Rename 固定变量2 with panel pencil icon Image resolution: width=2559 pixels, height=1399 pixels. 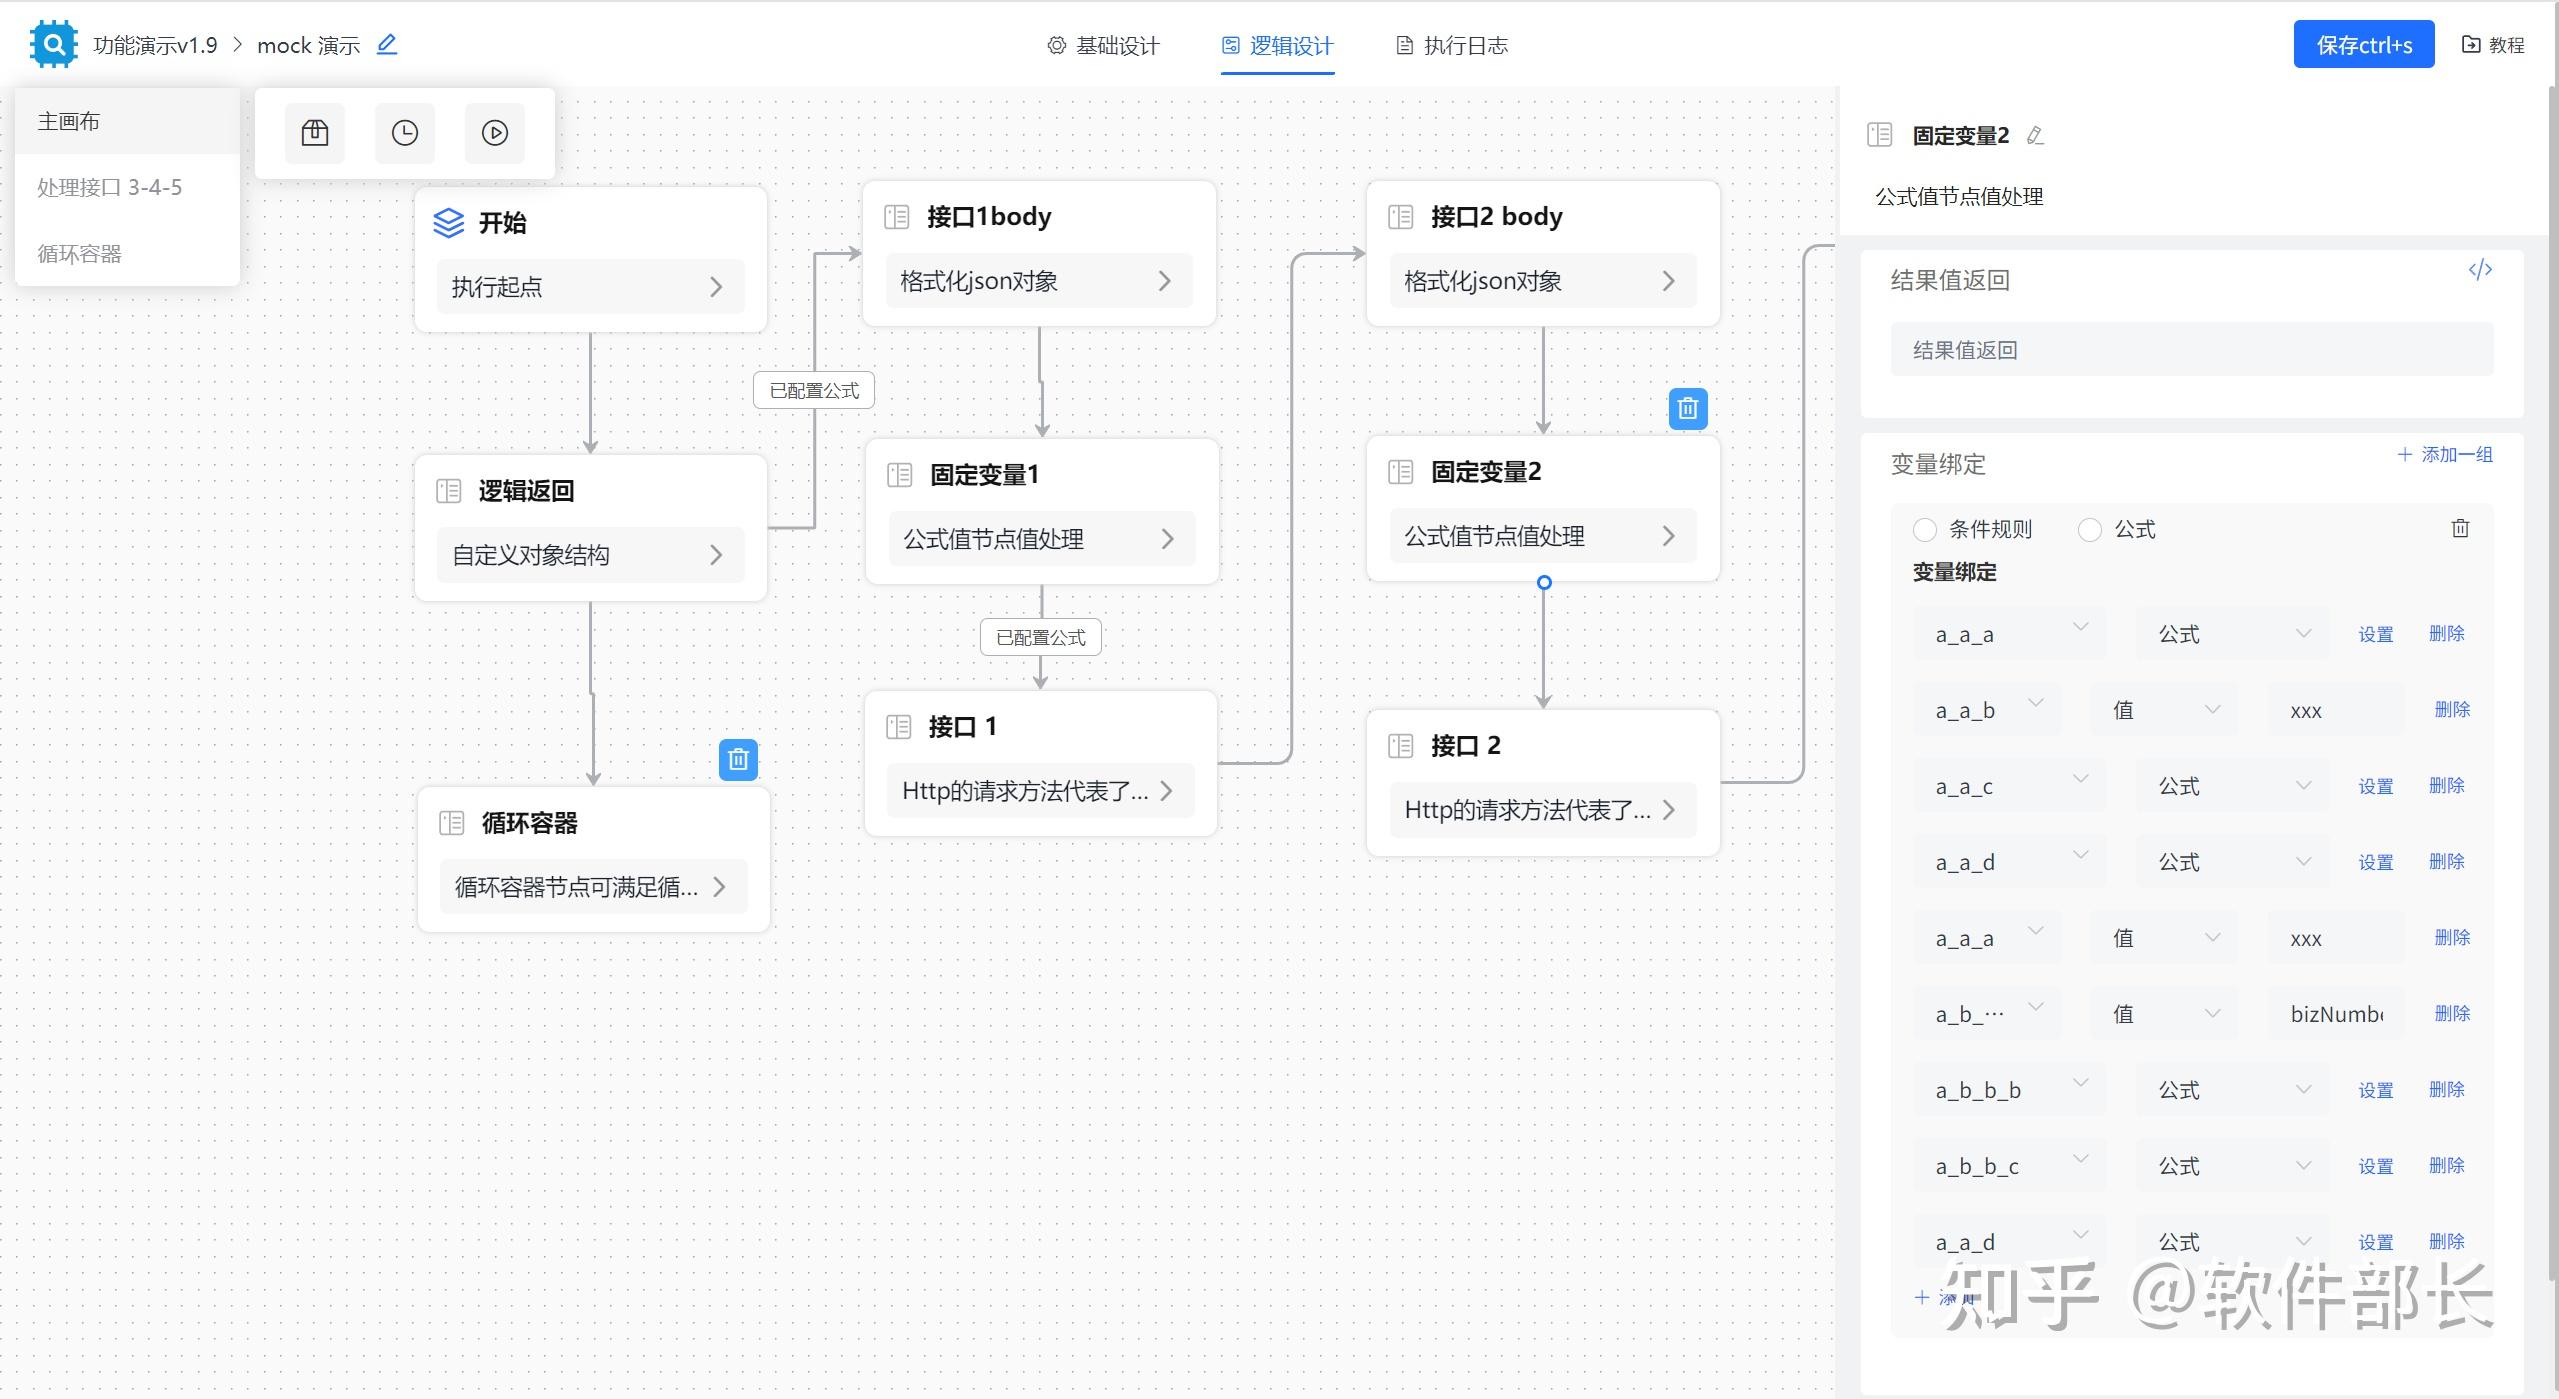point(2035,135)
